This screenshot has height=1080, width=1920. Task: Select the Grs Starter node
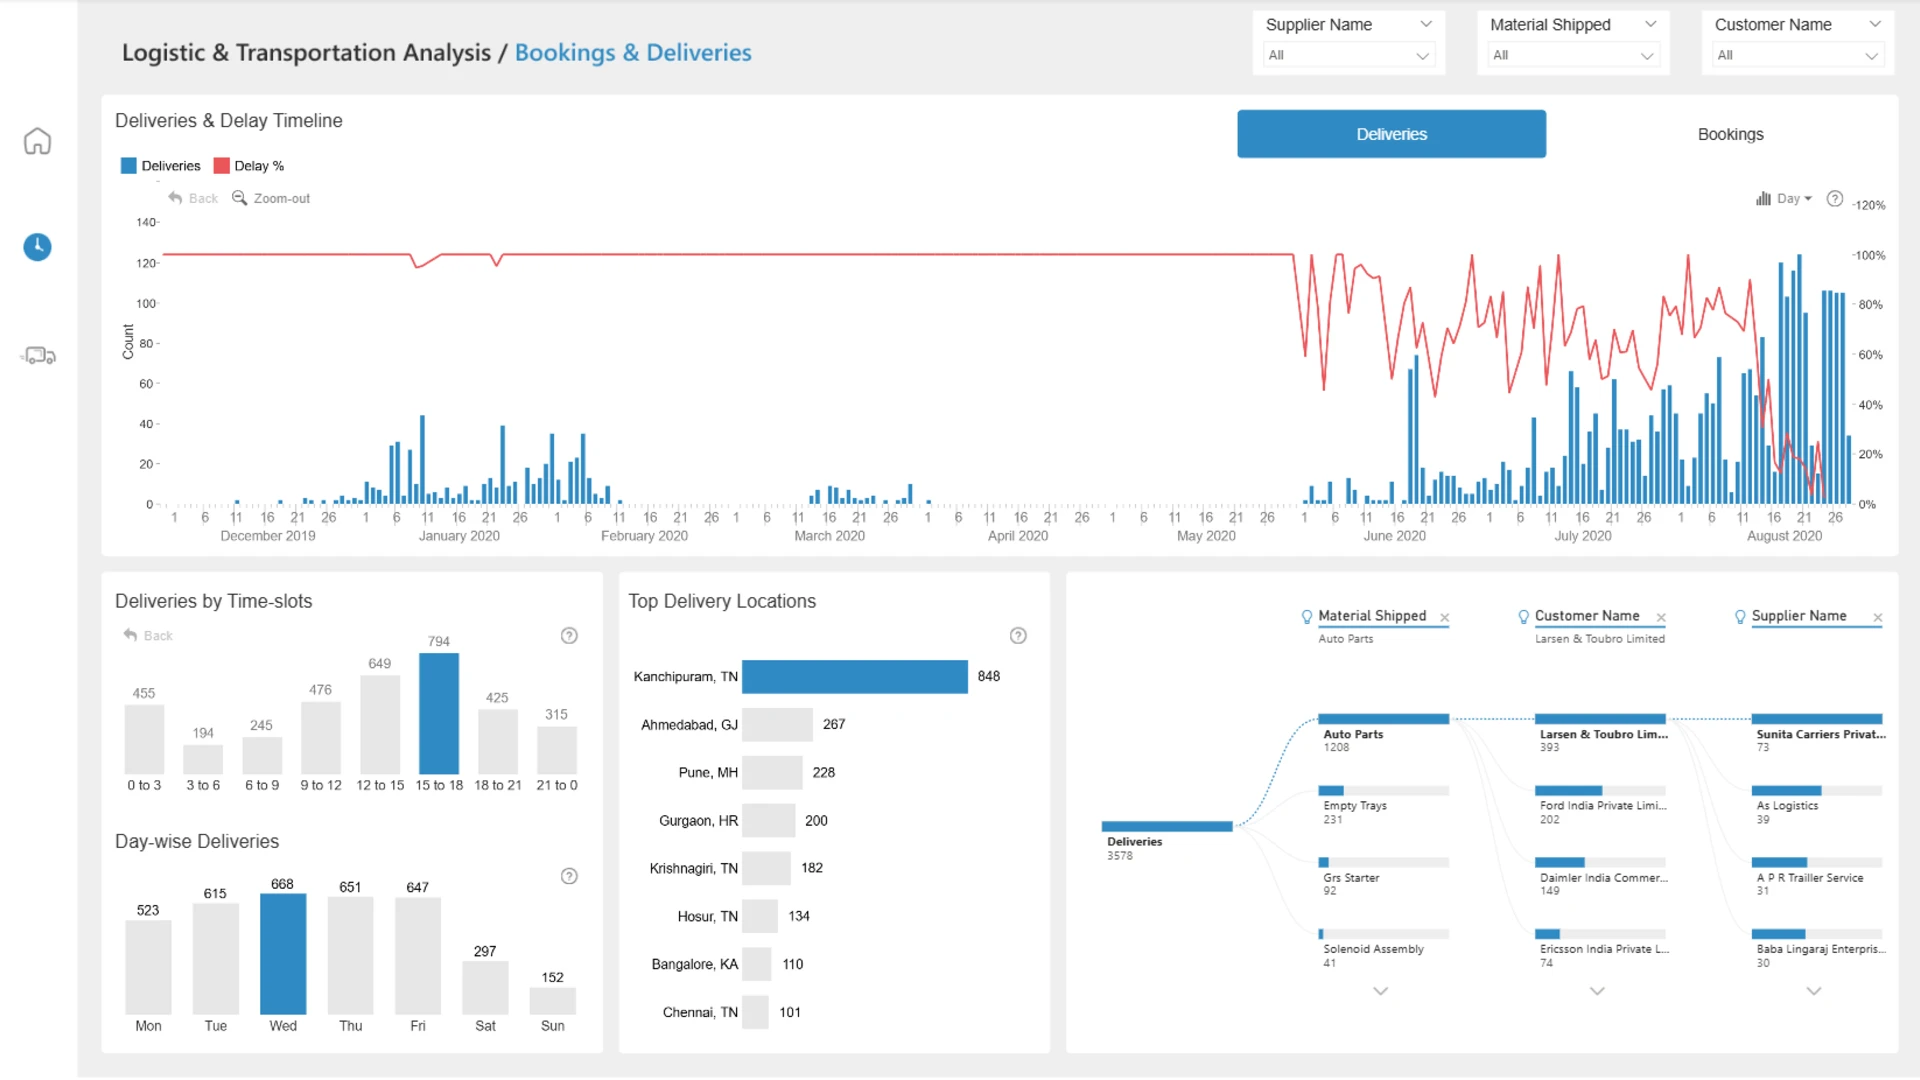point(1383,863)
